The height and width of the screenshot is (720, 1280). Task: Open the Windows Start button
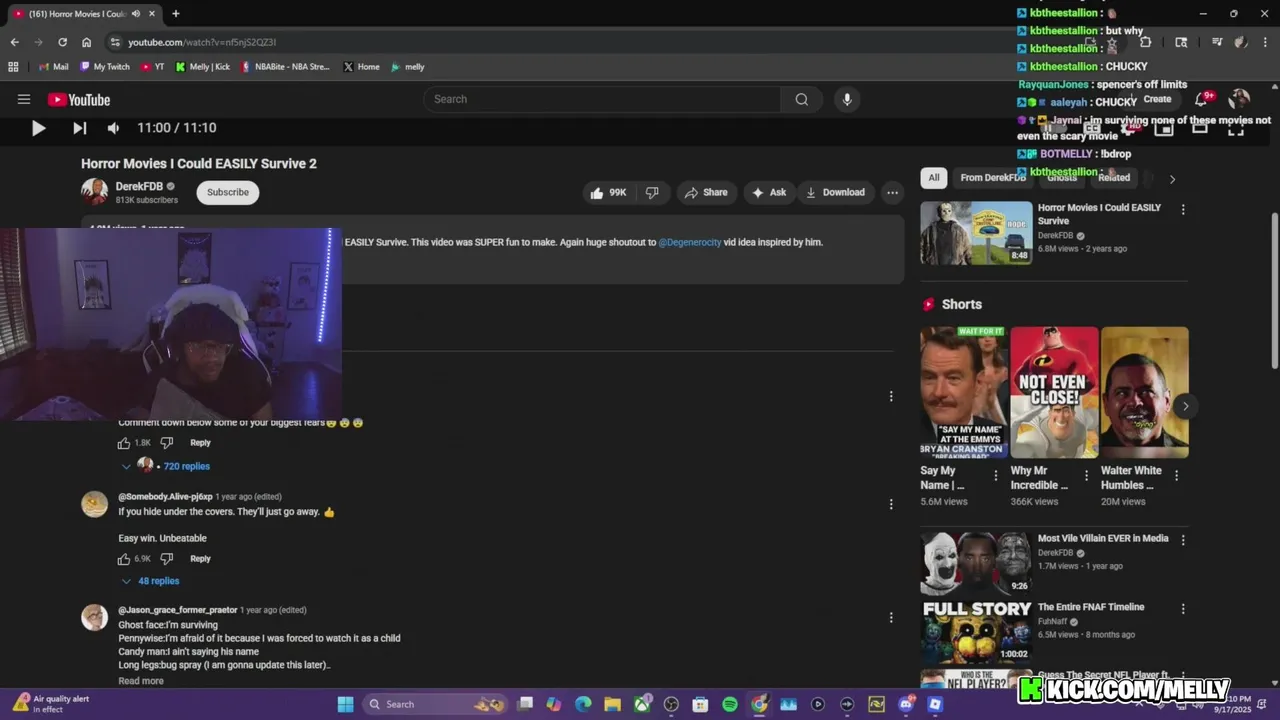(345, 704)
